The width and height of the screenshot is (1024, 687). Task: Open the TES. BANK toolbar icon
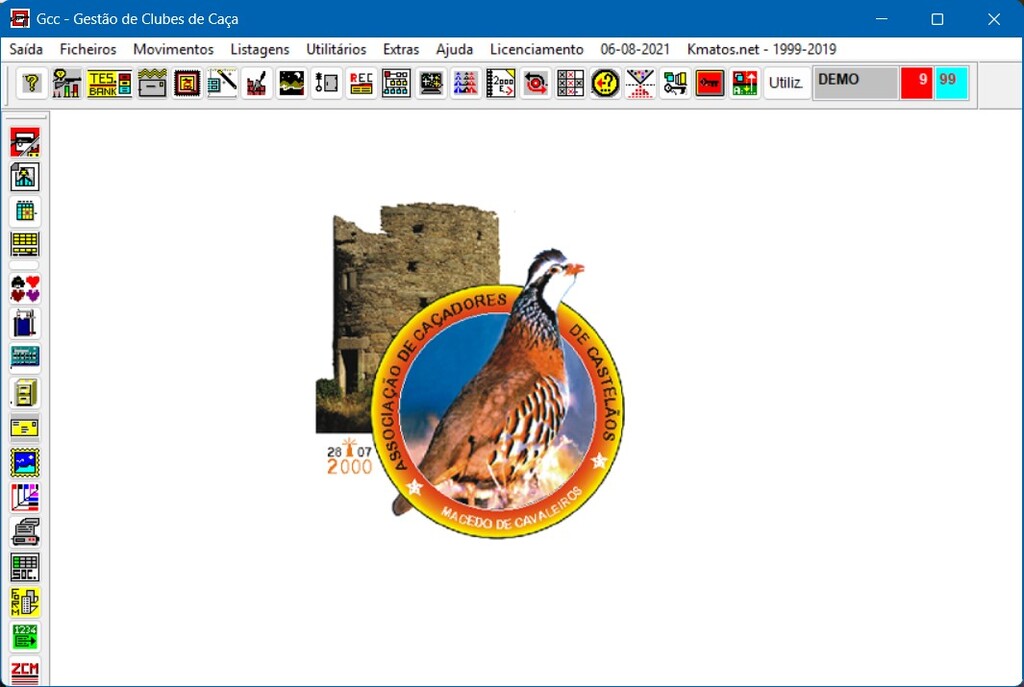pos(109,83)
